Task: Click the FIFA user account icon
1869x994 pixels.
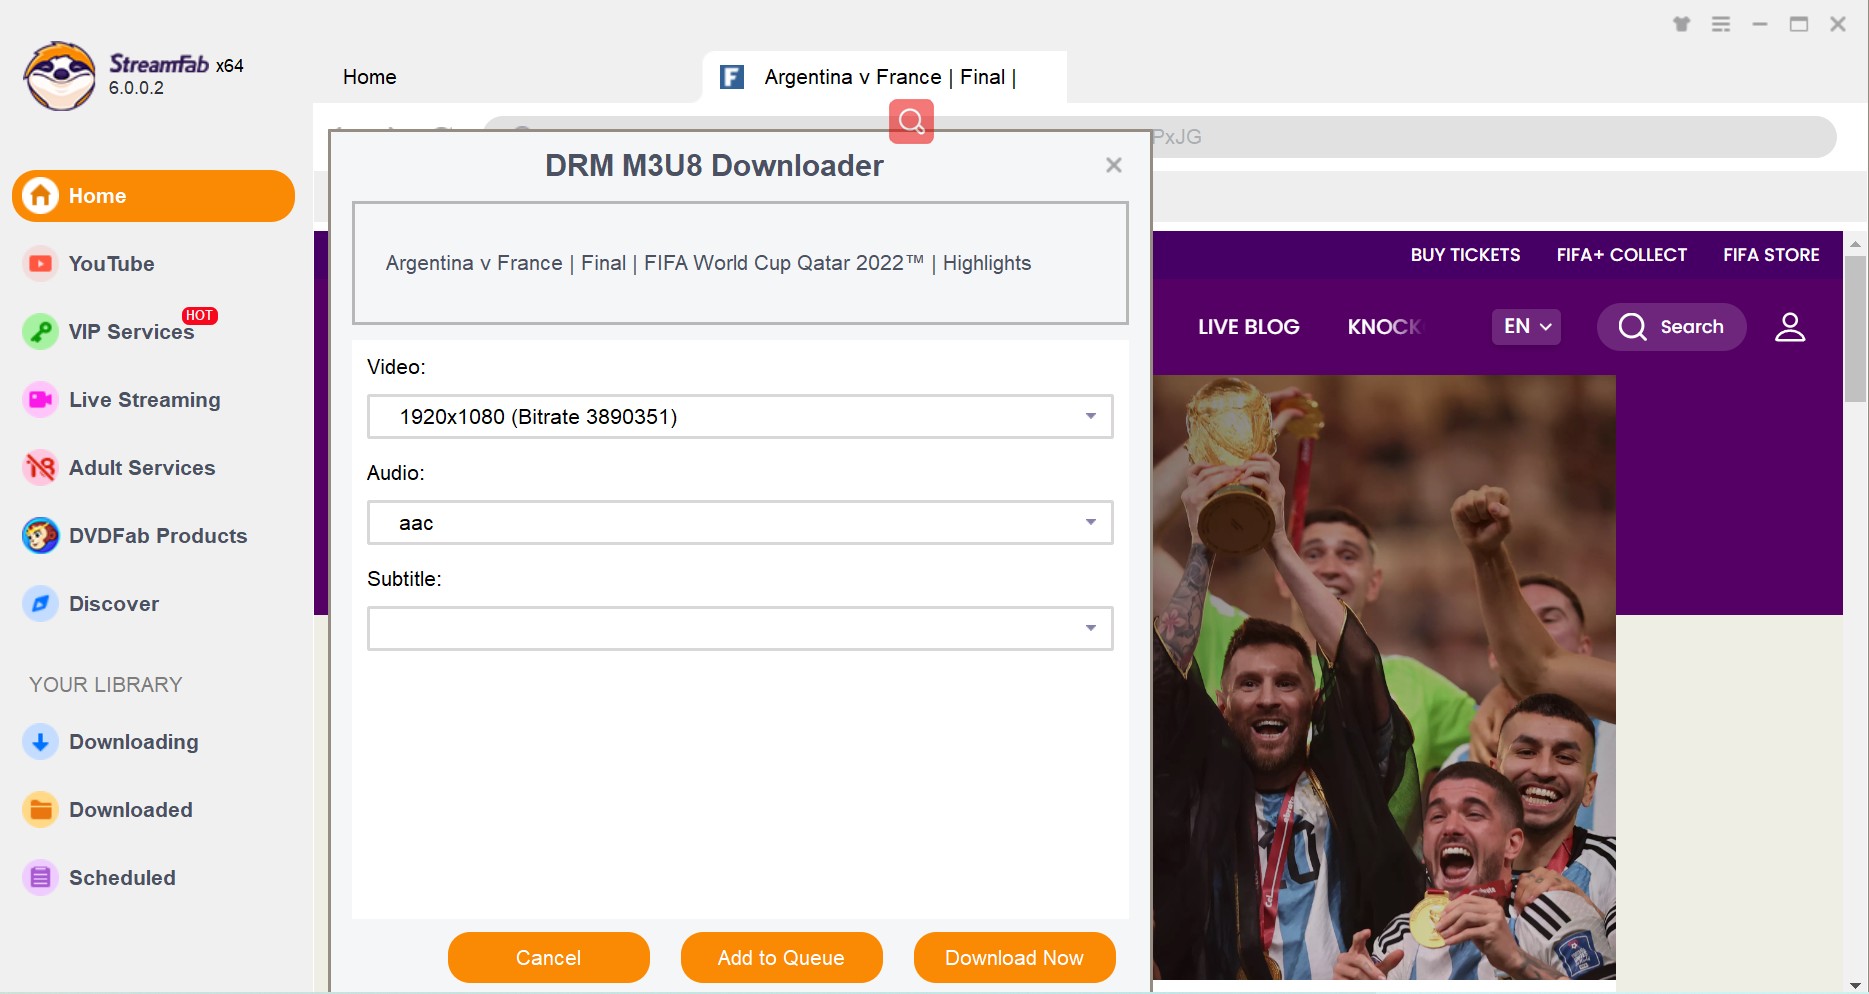Action: point(1790,327)
